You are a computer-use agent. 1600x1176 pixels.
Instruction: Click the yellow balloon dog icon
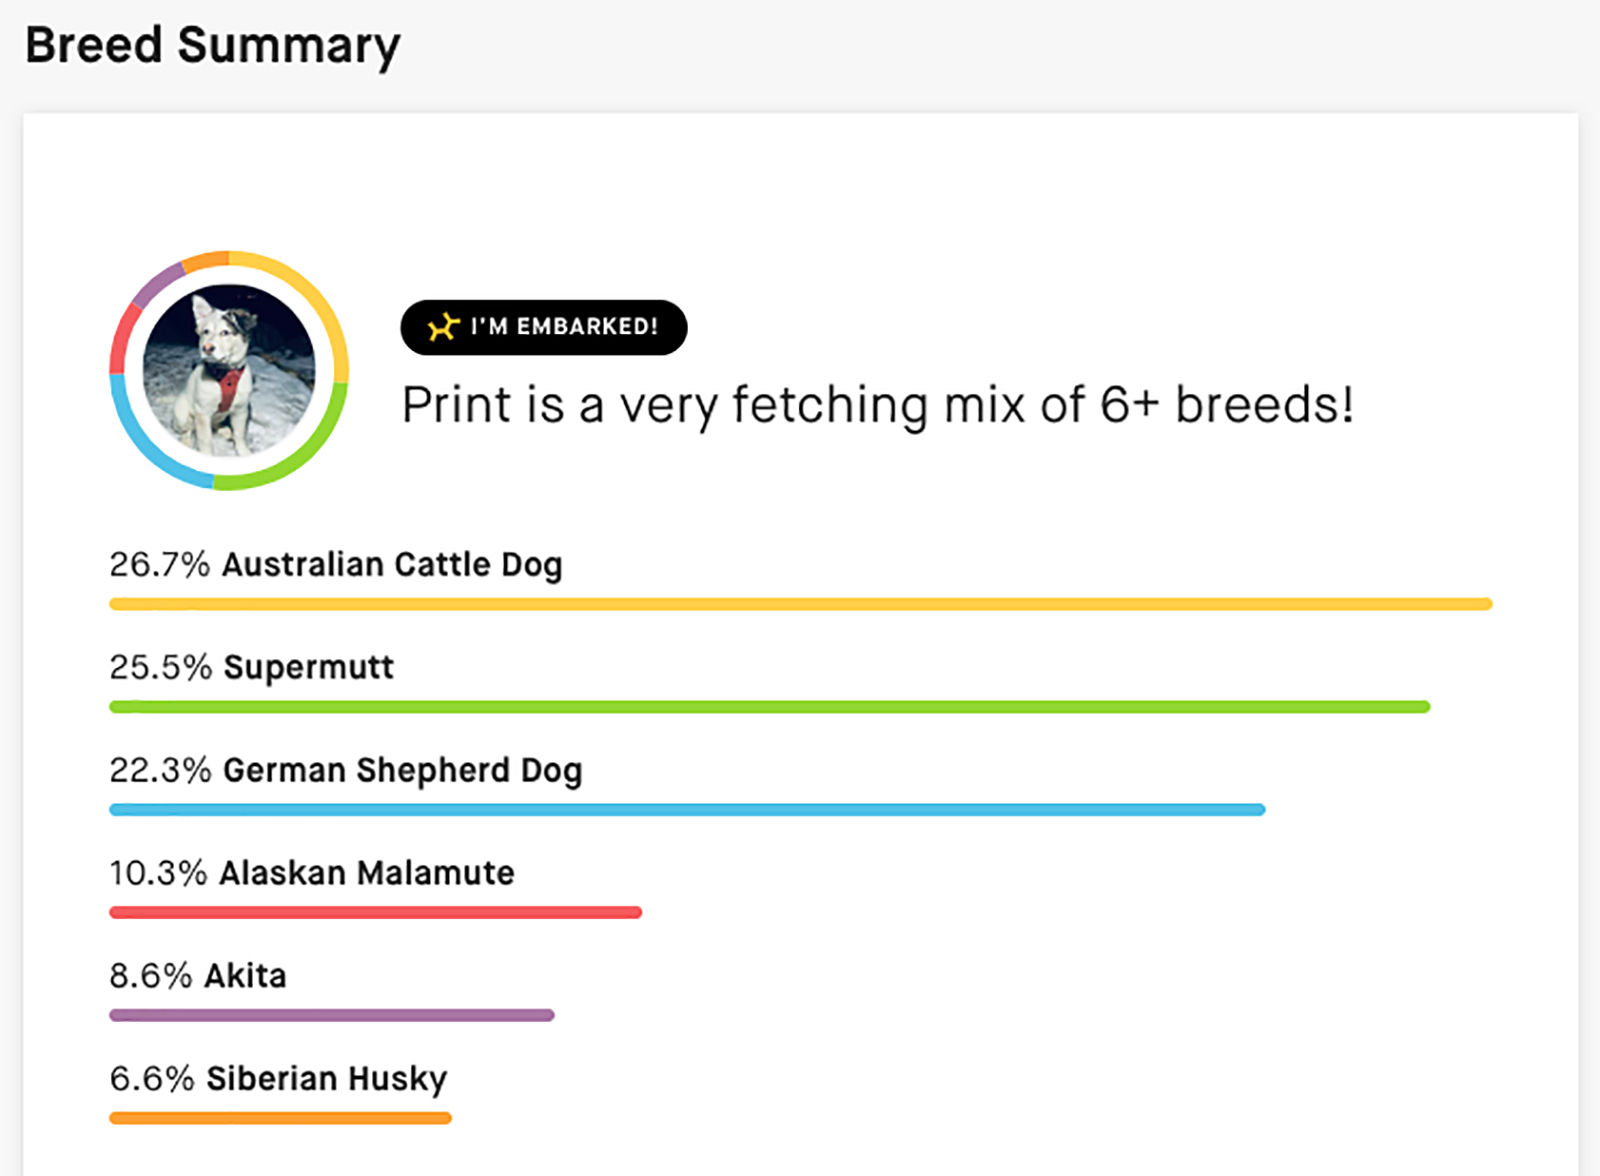443,327
